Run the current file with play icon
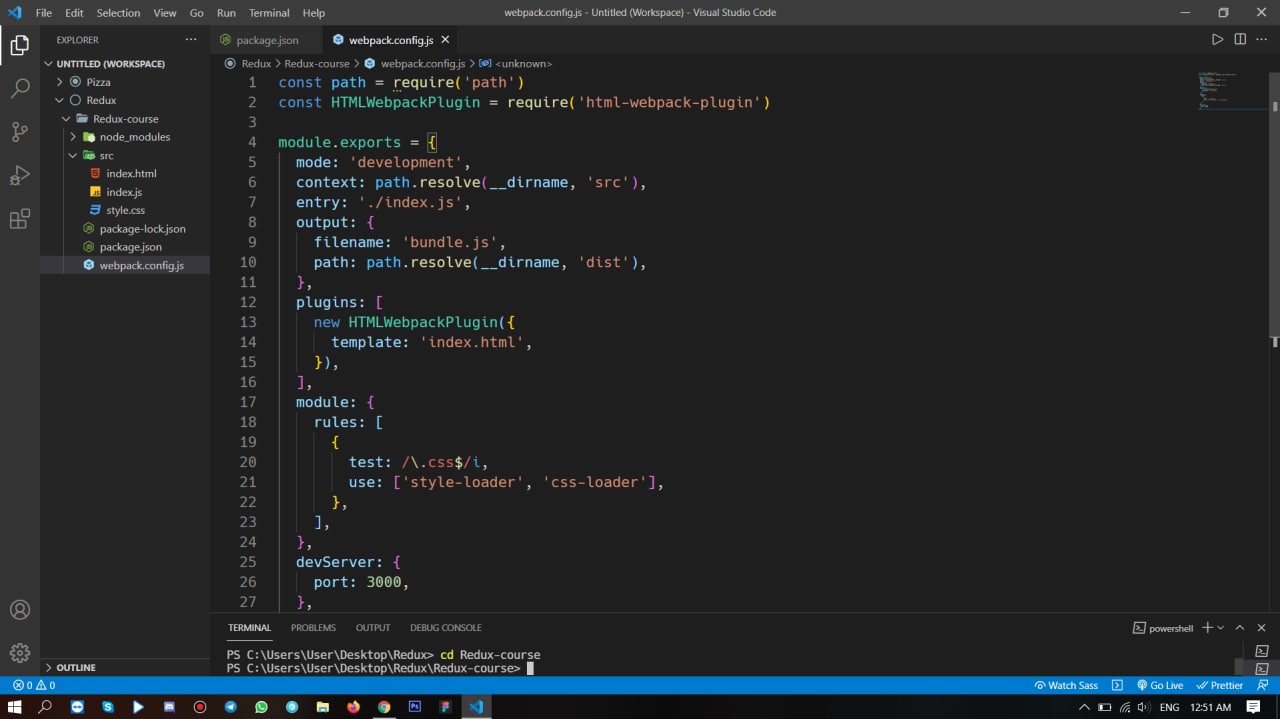The image size is (1280, 719). pyautogui.click(x=1217, y=40)
